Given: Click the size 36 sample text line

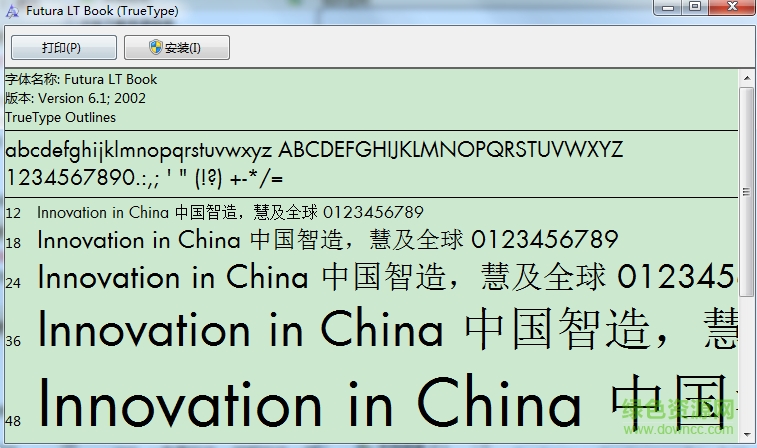Looking at the screenshot, I should click(x=387, y=329).
